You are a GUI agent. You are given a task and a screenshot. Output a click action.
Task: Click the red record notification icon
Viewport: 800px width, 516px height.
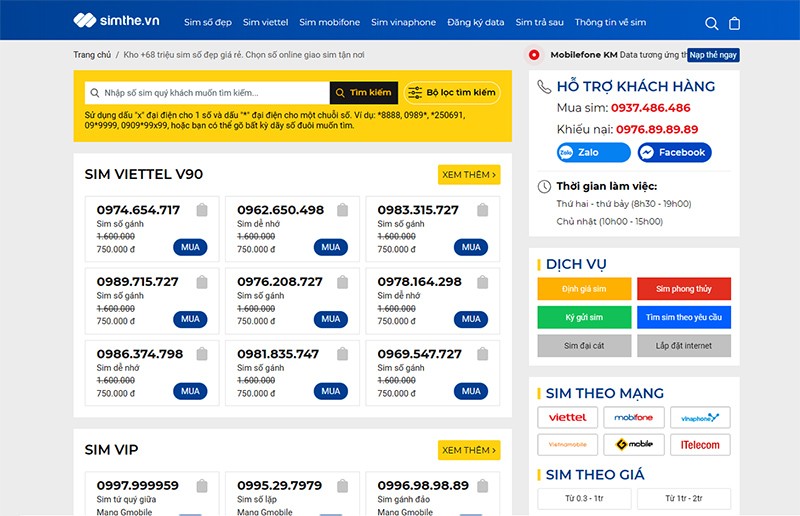tap(534, 55)
